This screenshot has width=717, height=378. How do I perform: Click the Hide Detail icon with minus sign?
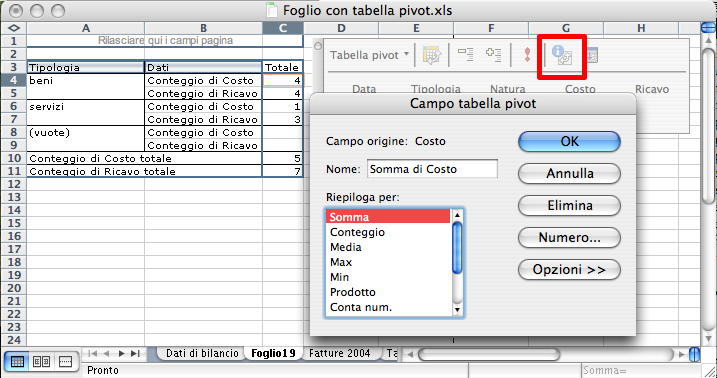point(466,55)
